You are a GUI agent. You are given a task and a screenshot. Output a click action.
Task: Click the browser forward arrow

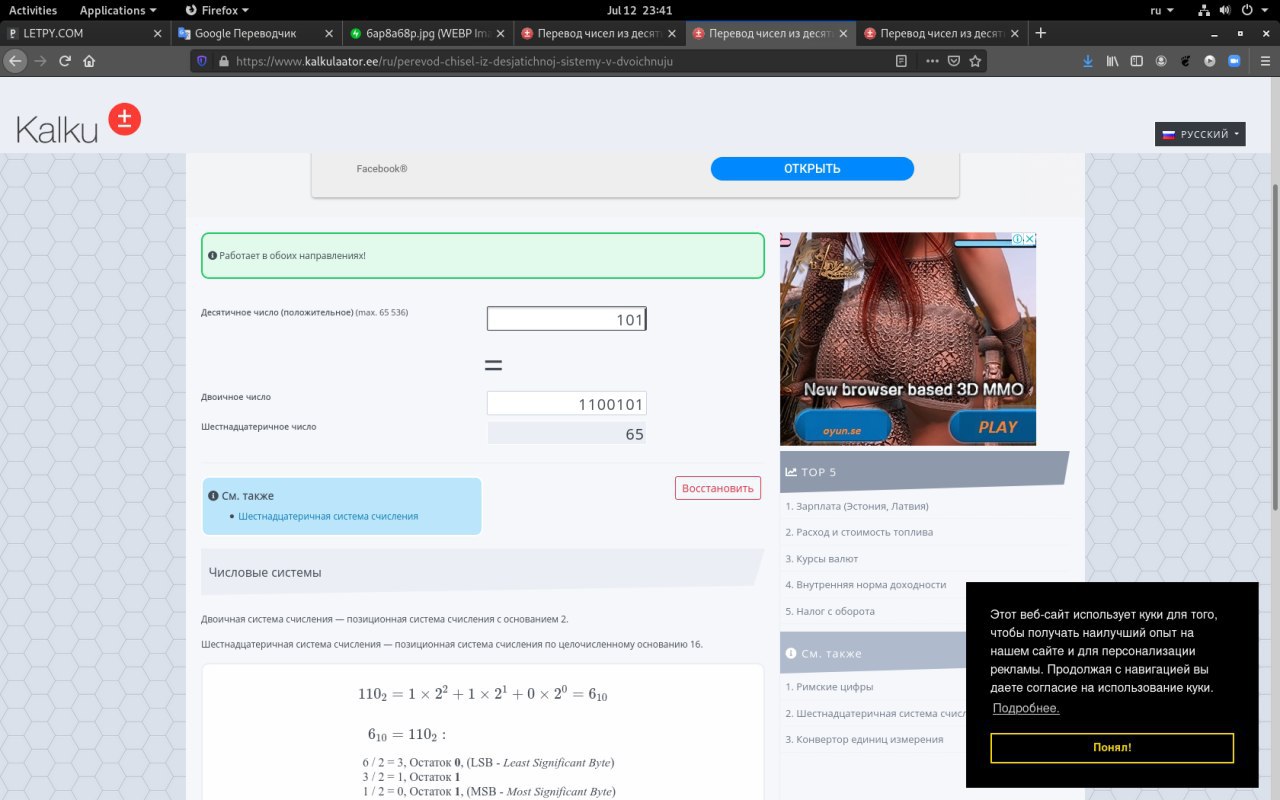click(40, 61)
